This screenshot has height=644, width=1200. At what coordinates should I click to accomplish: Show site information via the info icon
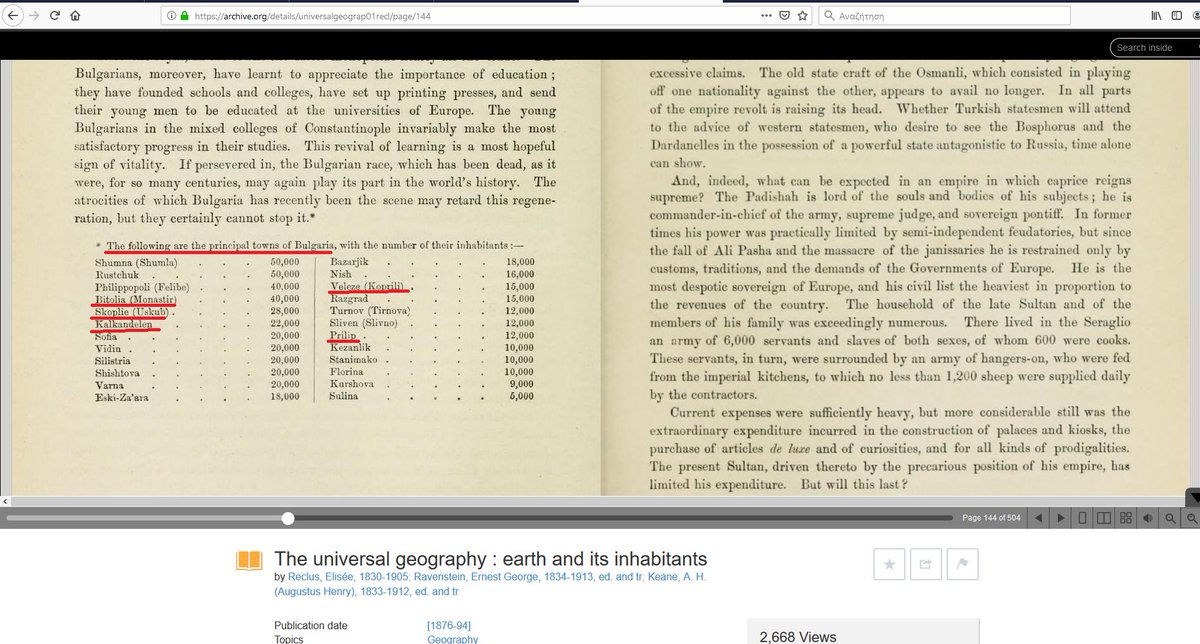[171, 16]
